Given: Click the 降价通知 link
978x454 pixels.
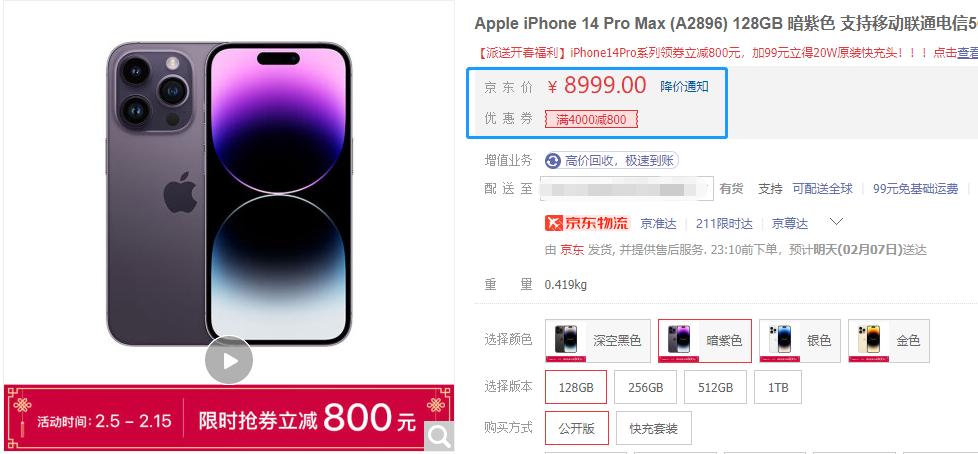Looking at the screenshot, I should 684,87.
